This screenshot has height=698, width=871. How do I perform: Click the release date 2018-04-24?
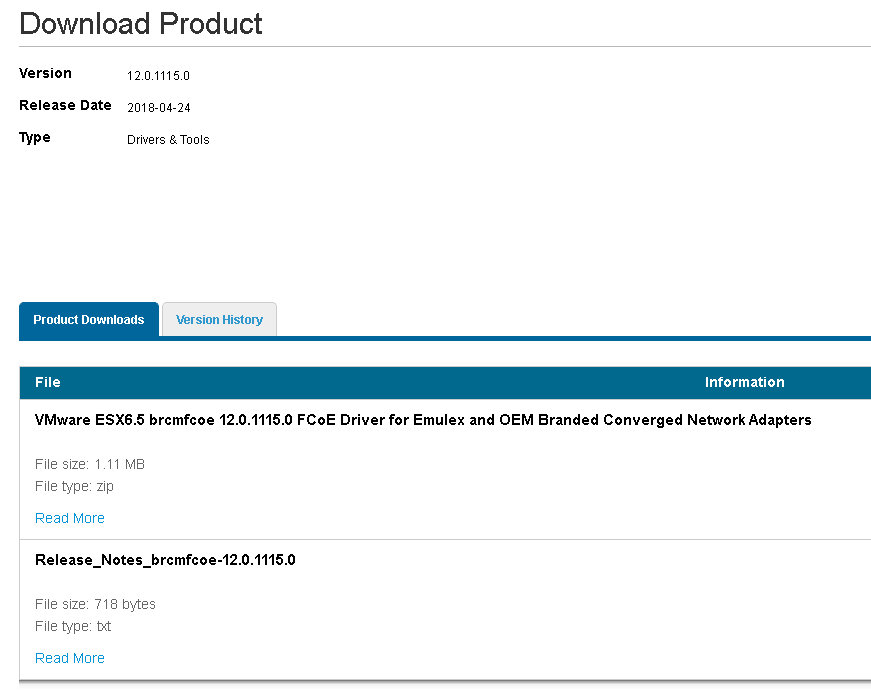tap(159, 108)
